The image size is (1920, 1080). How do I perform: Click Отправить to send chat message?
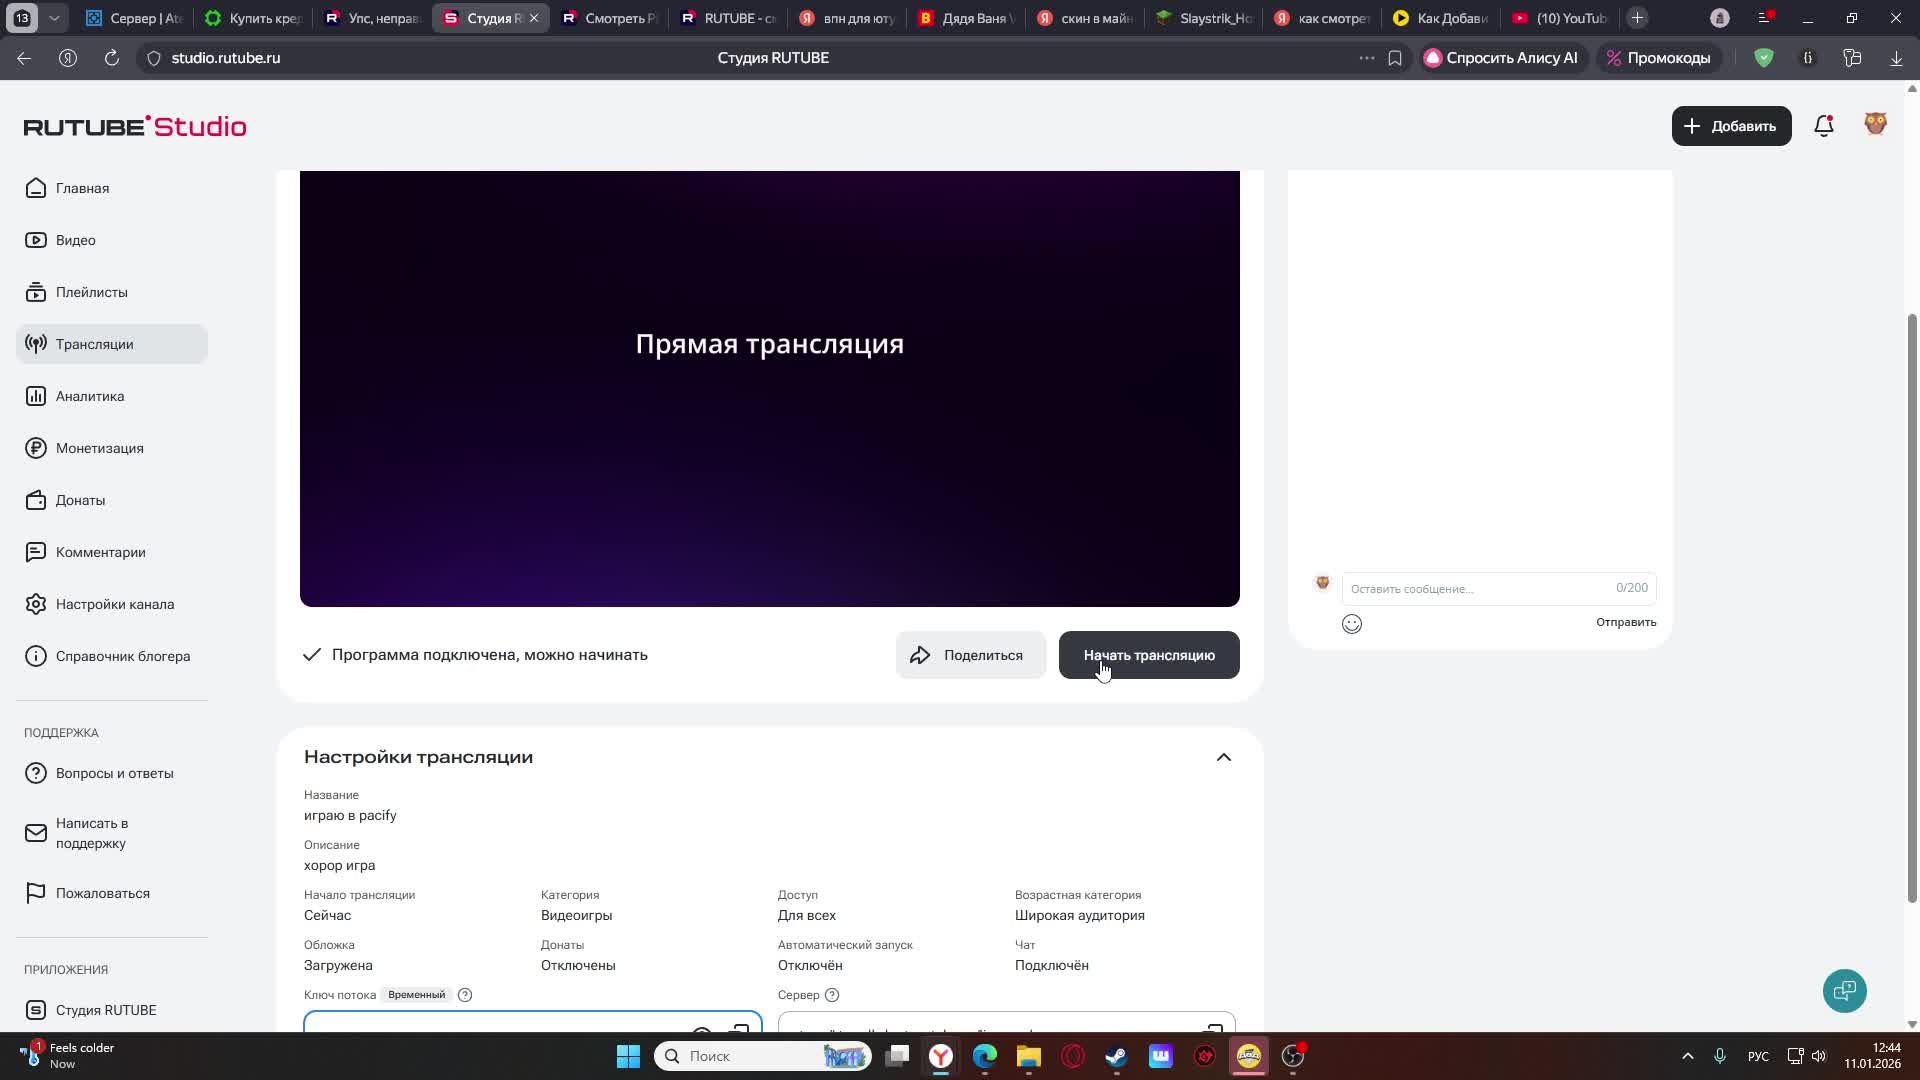tap(1625, 622)
